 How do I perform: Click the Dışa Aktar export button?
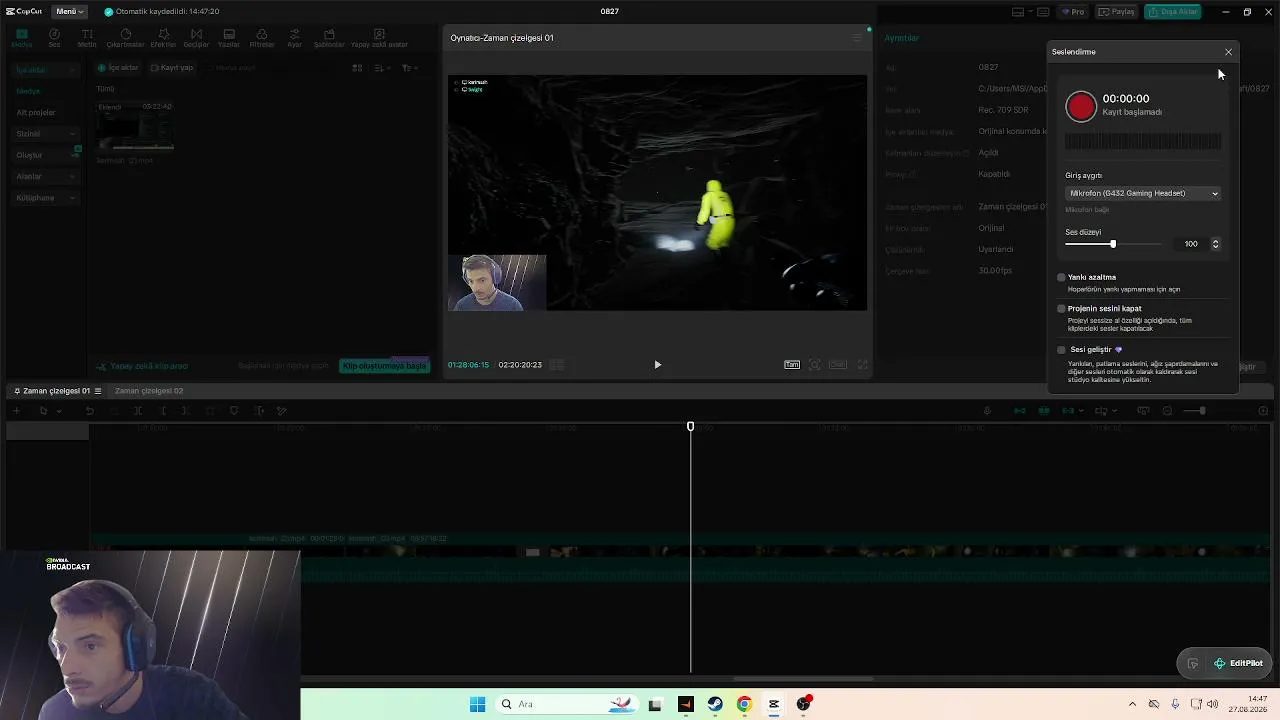[x=1173, y=12]
